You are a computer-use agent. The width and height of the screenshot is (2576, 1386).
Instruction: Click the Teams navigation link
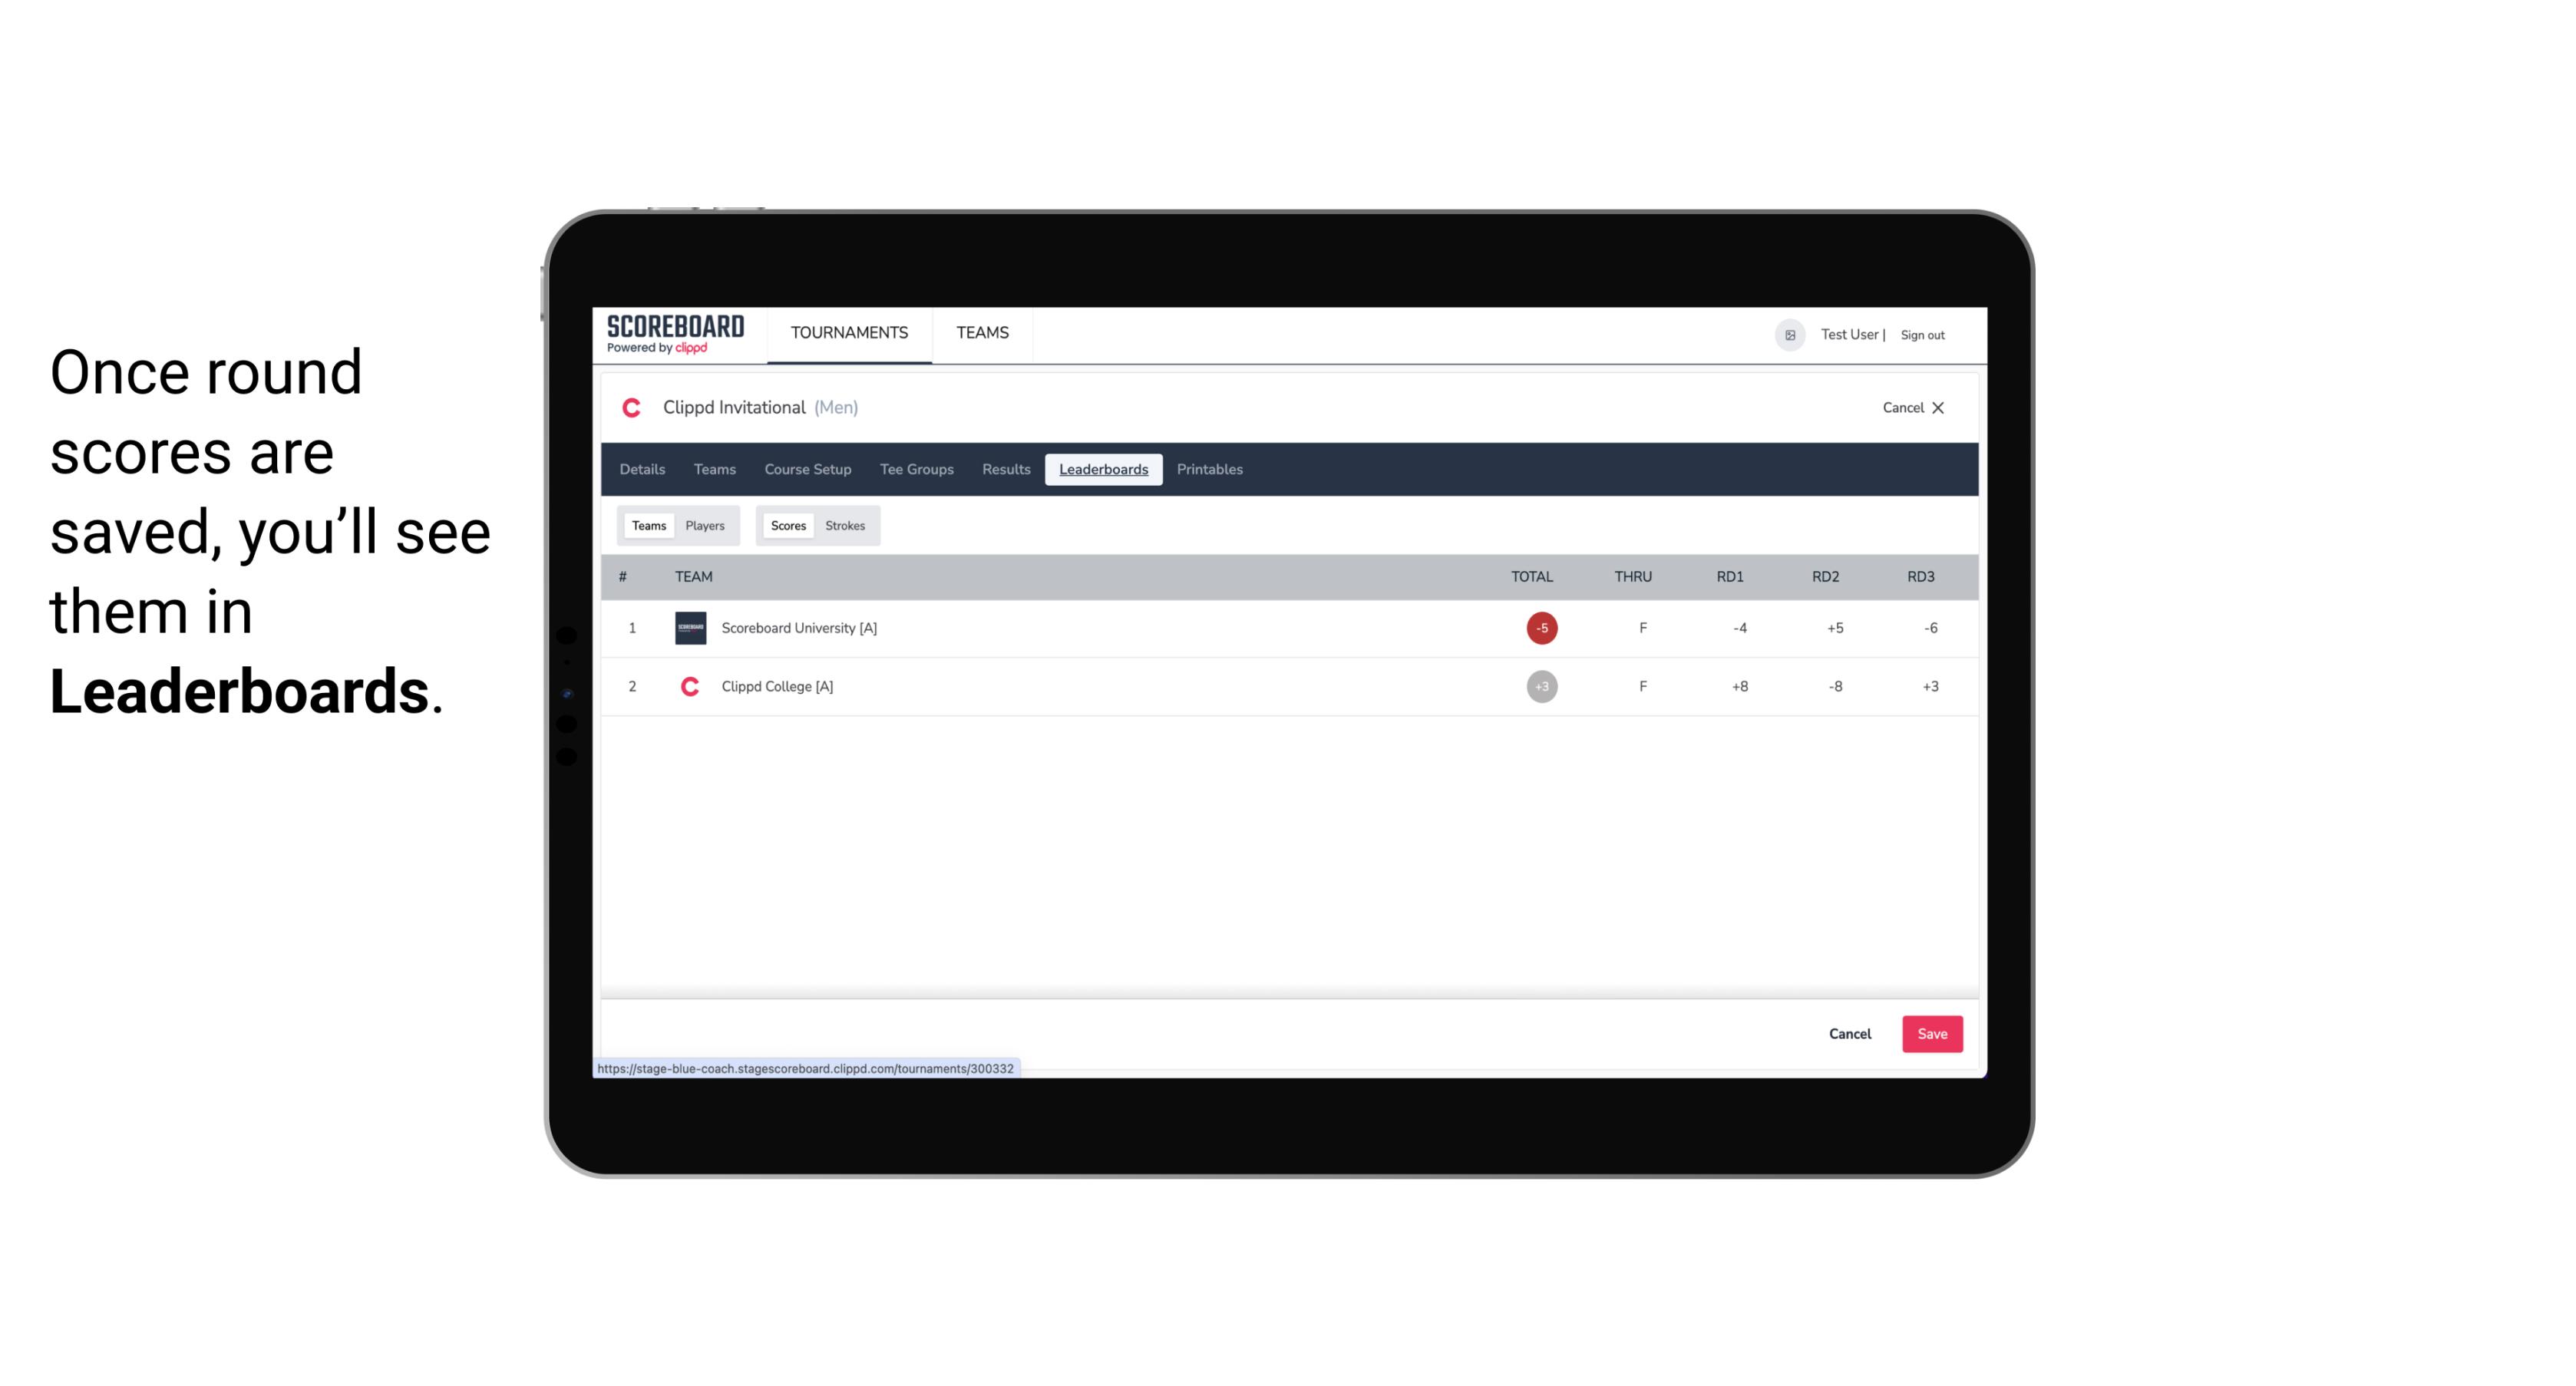(x=982, y=333)
